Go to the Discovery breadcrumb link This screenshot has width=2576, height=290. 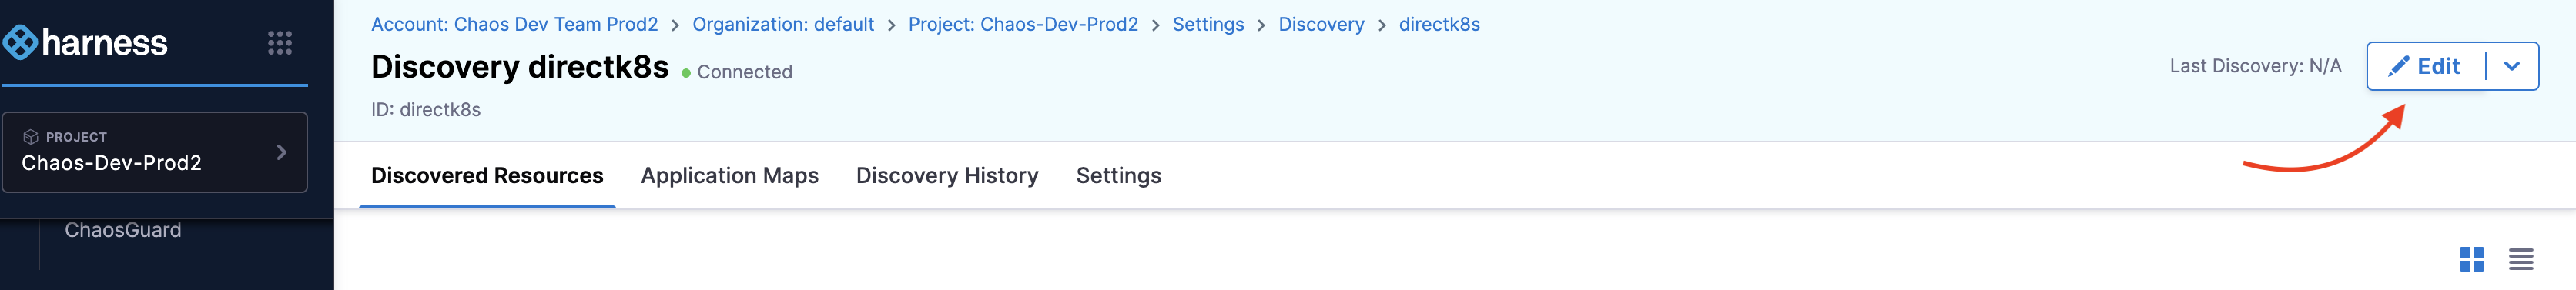(x=1321, y=24)
